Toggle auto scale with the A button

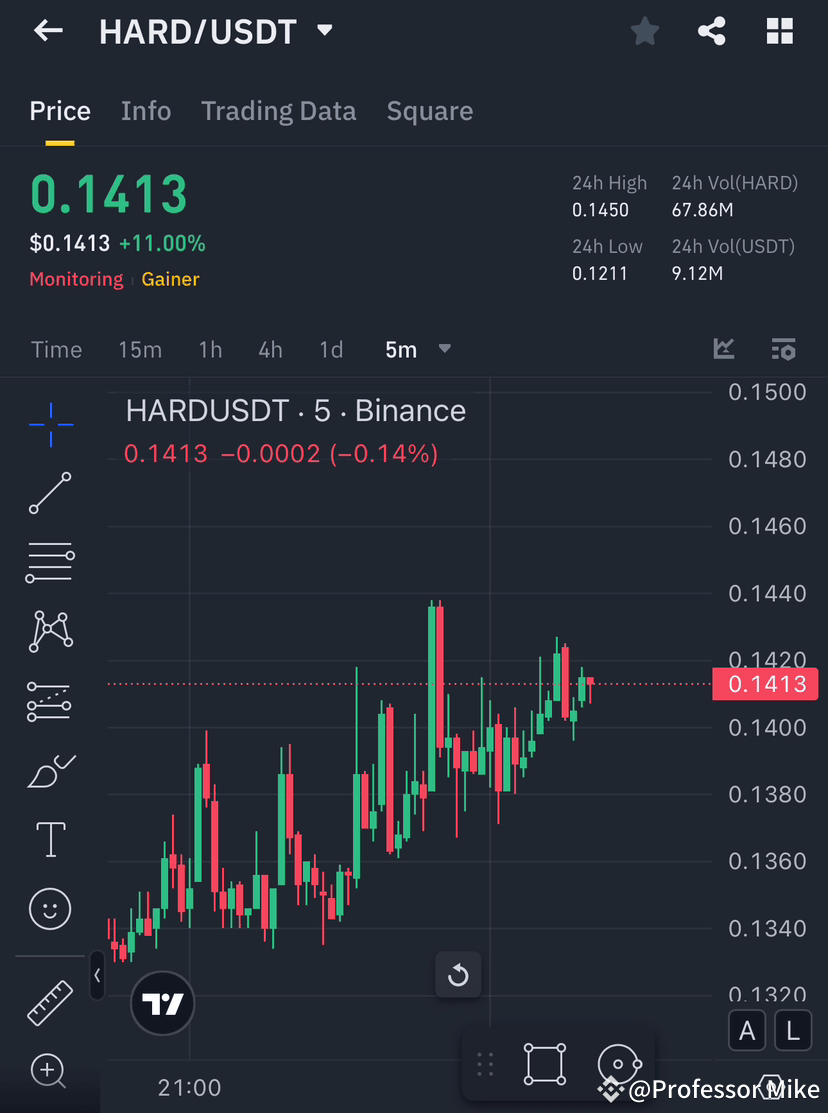[747, 1030]
